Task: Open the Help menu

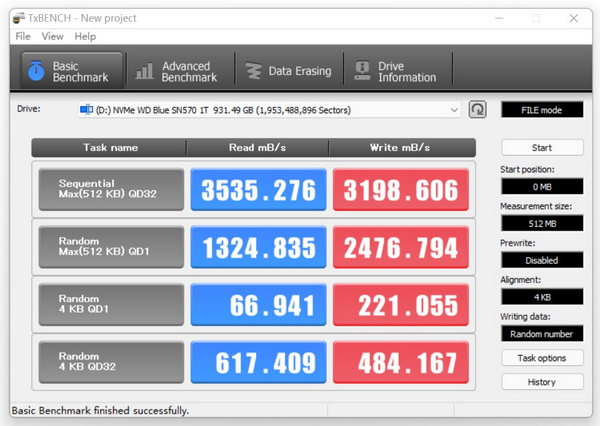Action: 85,36
